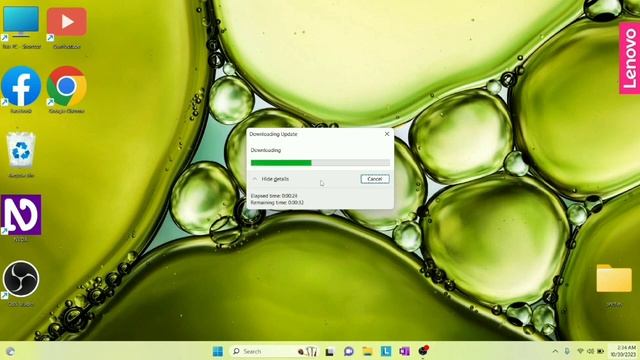The width and height of the screenshot is (640, 360).
Task: Cancel the update download
Action: click(x=375, y=179)
